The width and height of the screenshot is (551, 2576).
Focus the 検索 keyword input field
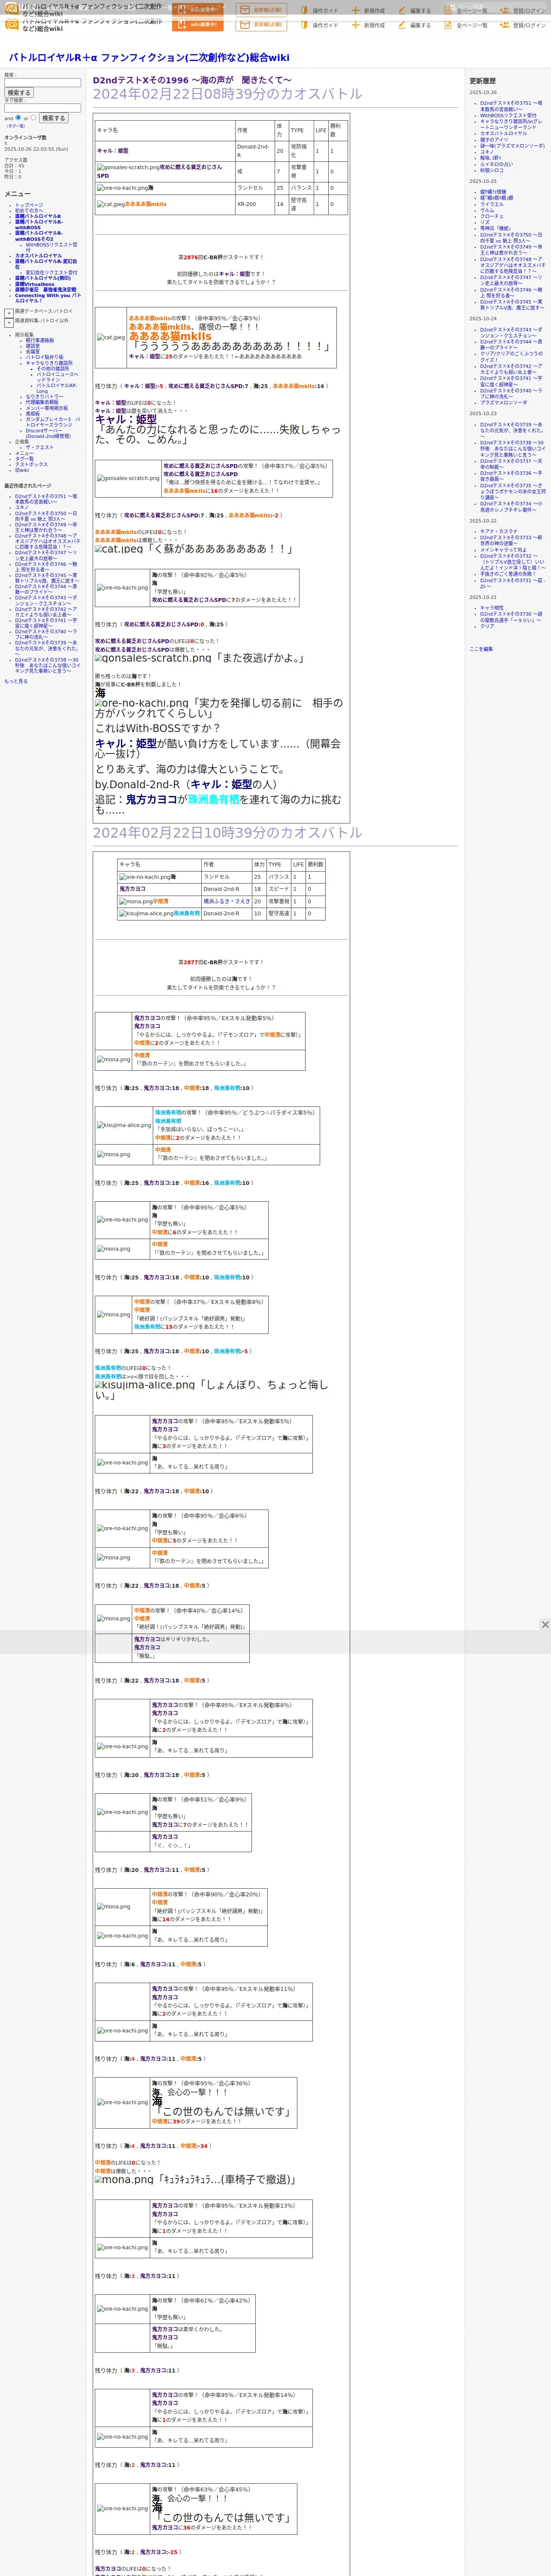42,83
